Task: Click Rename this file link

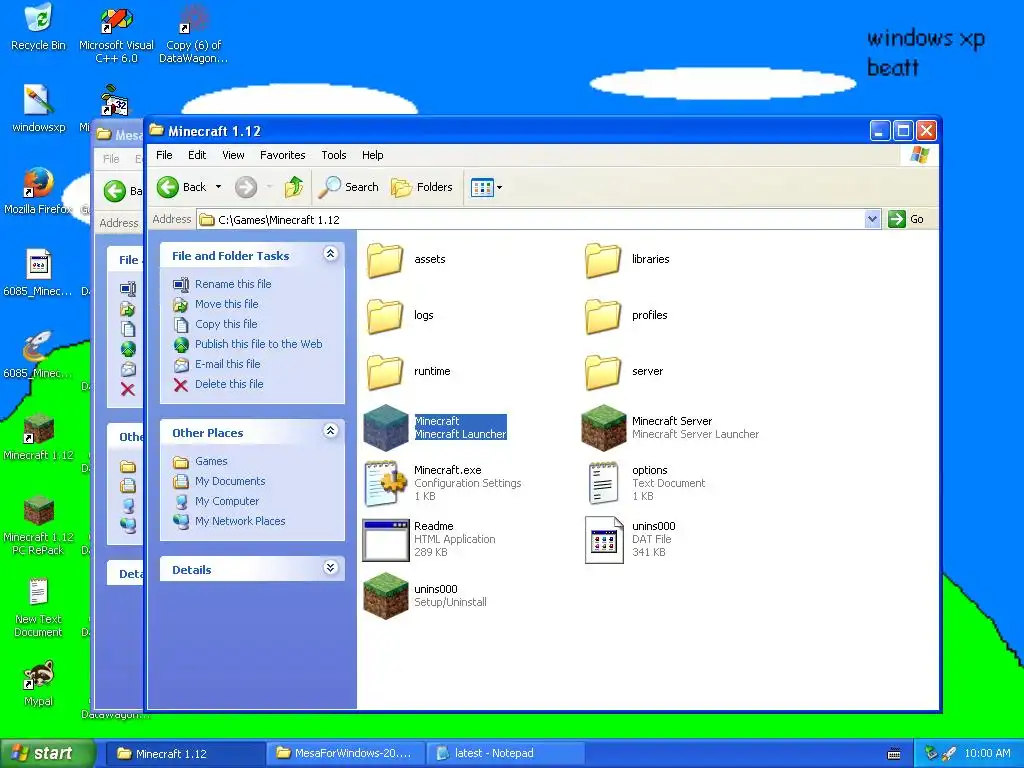Action: click(233, 284)
